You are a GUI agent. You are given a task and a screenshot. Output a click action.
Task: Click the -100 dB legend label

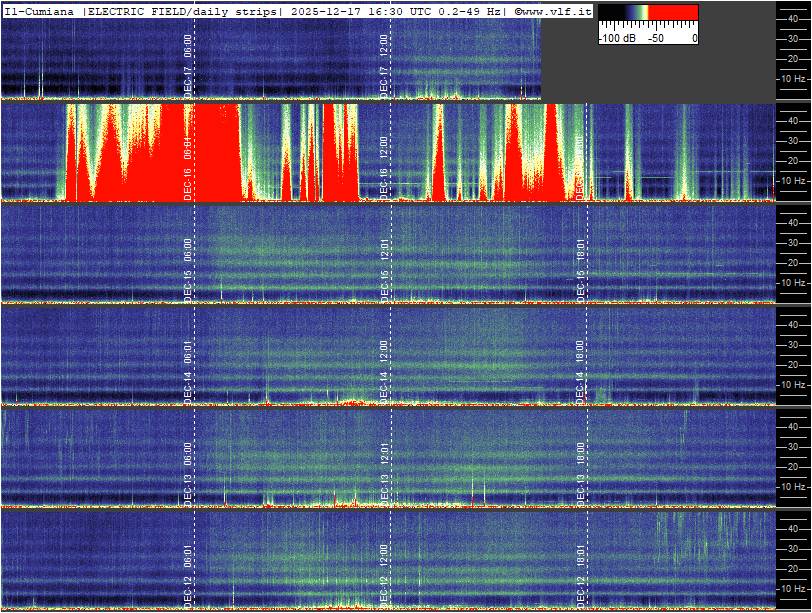pyautogui.click(x=617, y=38)
